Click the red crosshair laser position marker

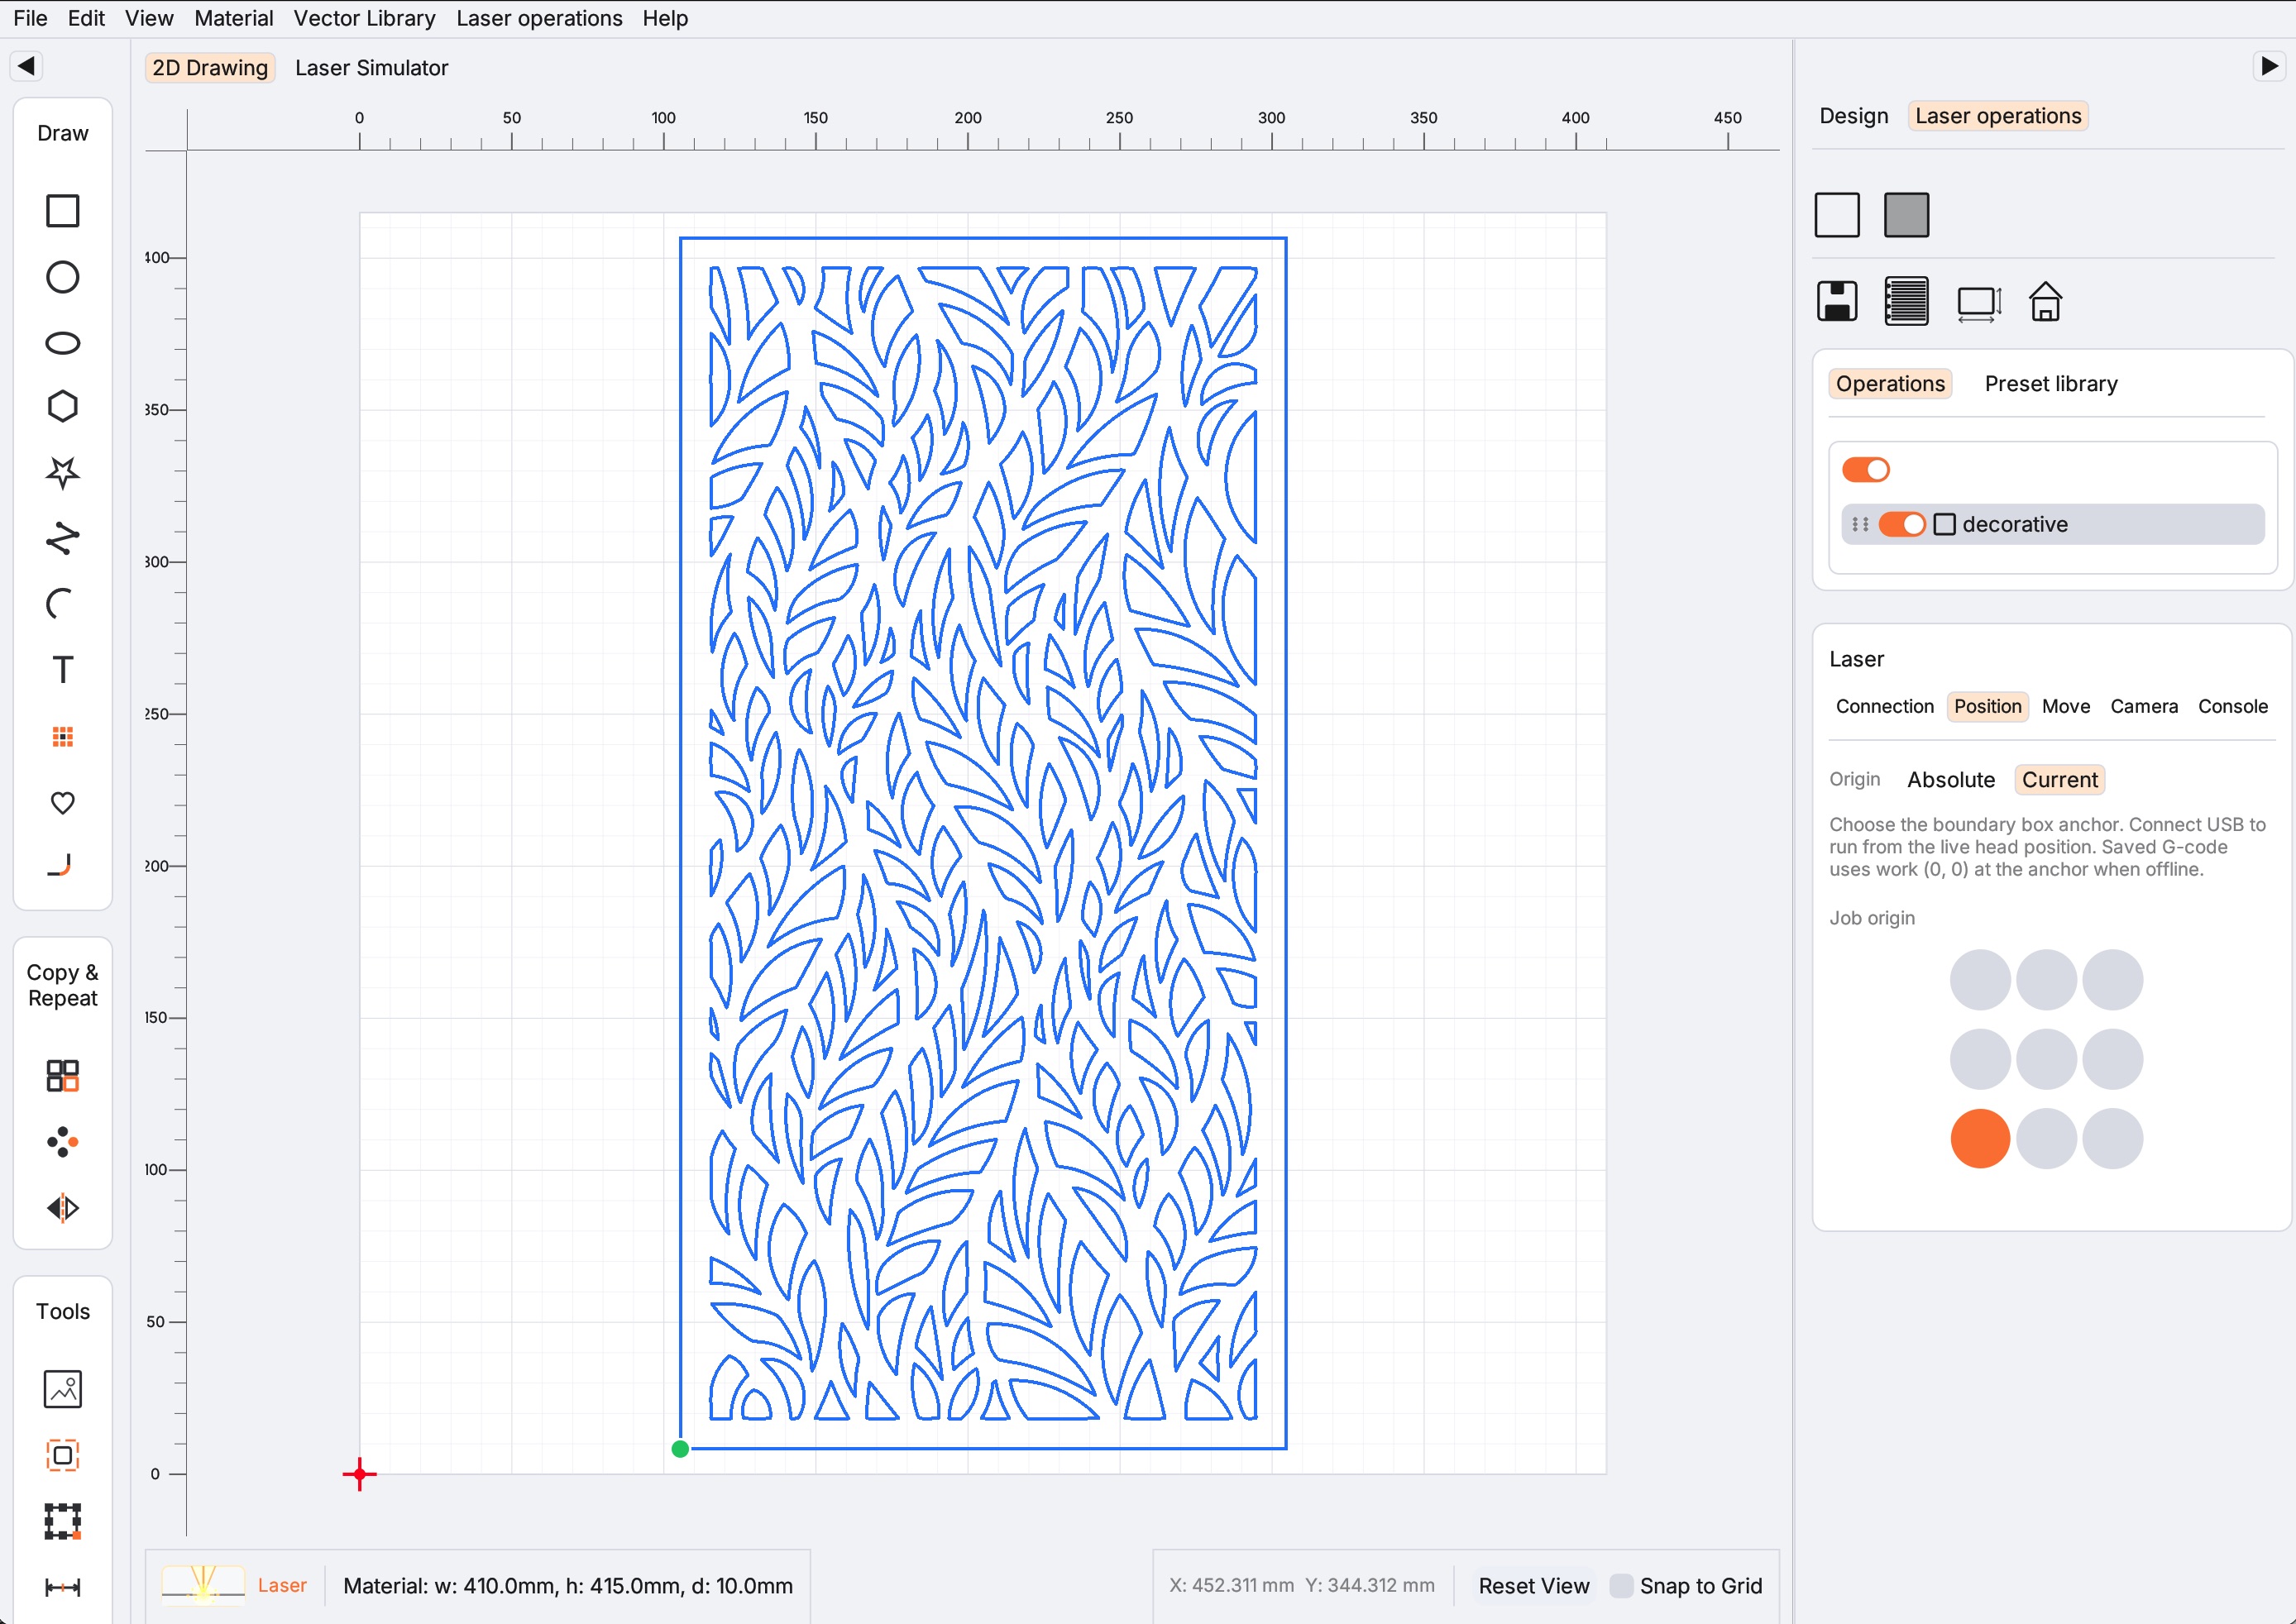[359, 1474]
